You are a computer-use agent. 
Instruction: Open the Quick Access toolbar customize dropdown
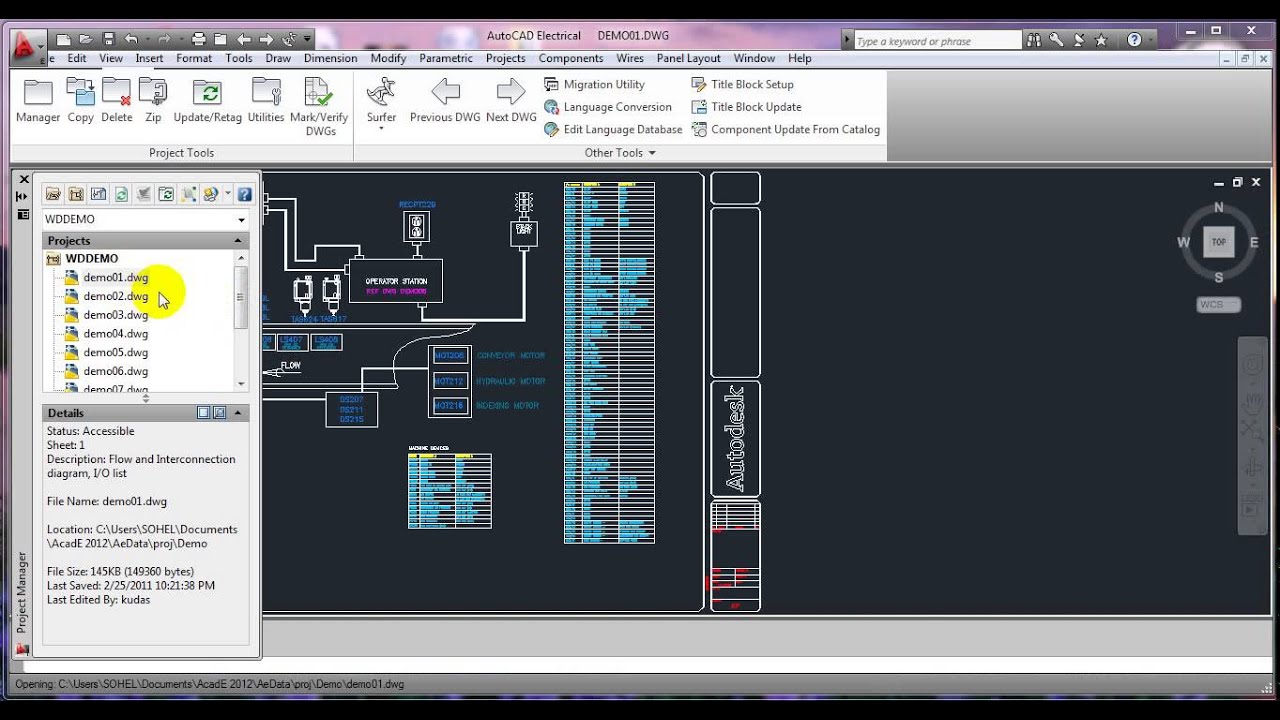click(x=307, y=40)
